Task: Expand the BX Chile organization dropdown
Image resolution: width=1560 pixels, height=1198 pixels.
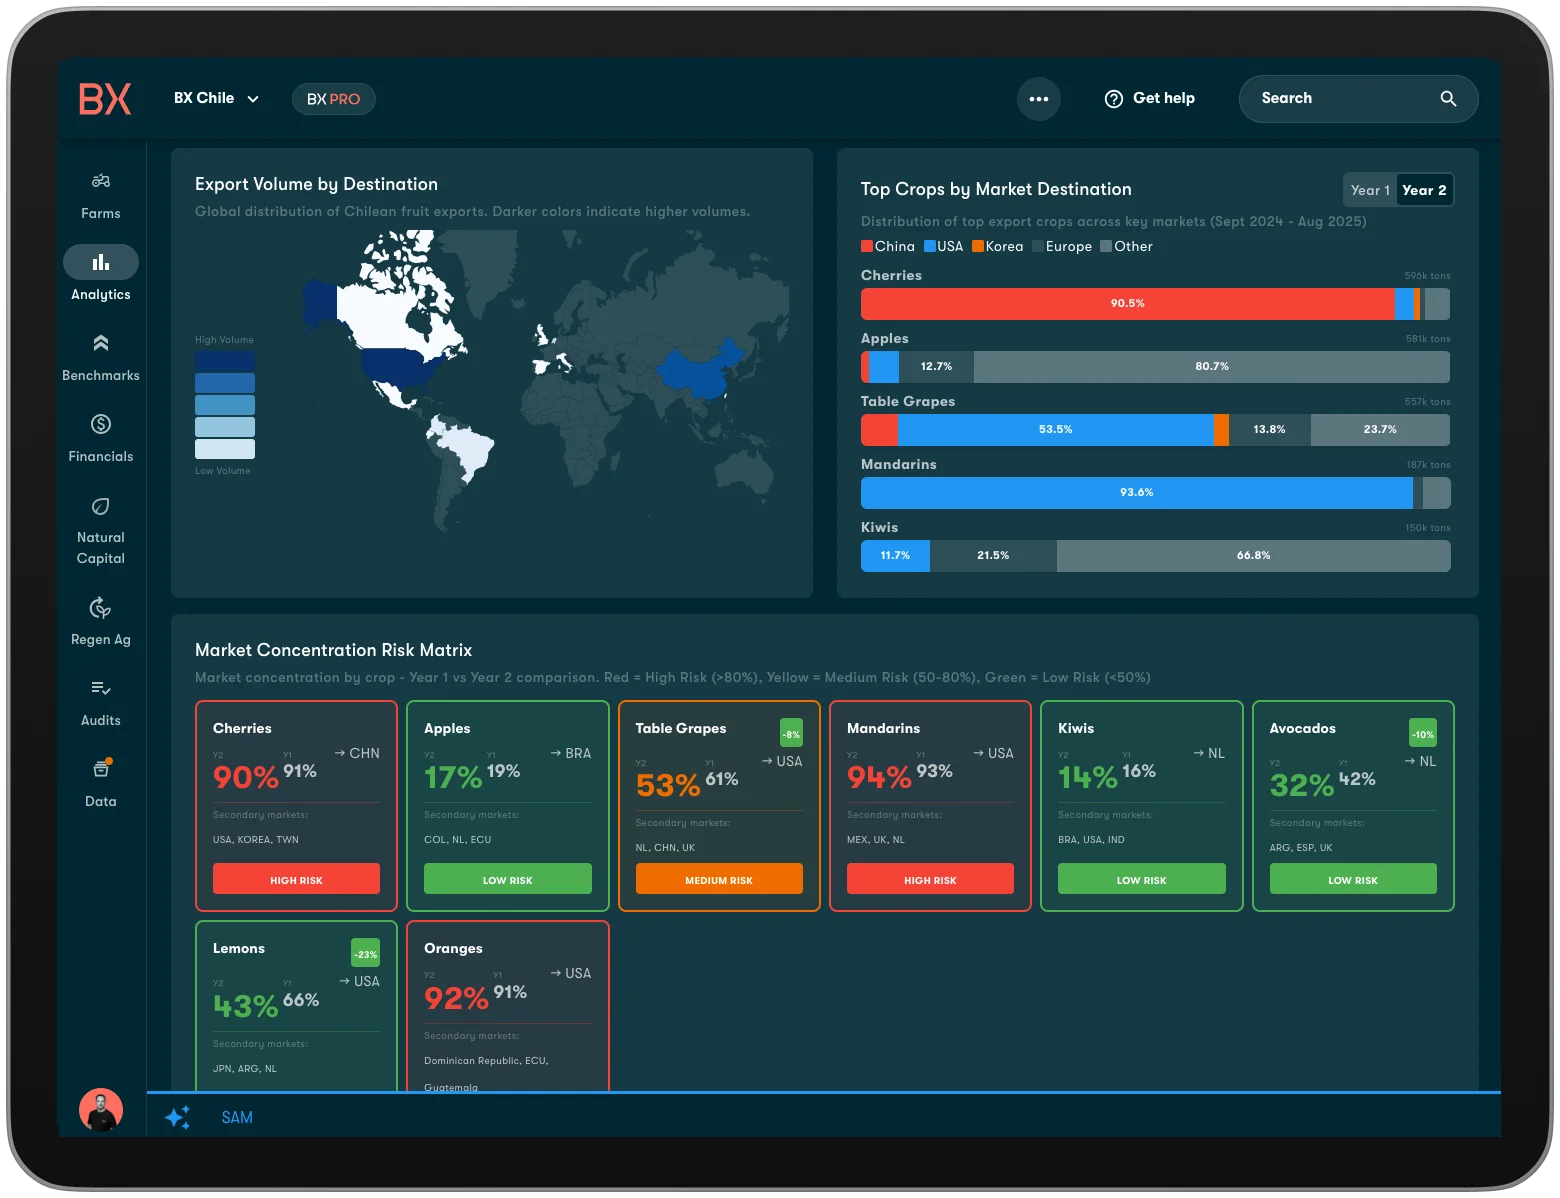Action: [x=216, y=99]
